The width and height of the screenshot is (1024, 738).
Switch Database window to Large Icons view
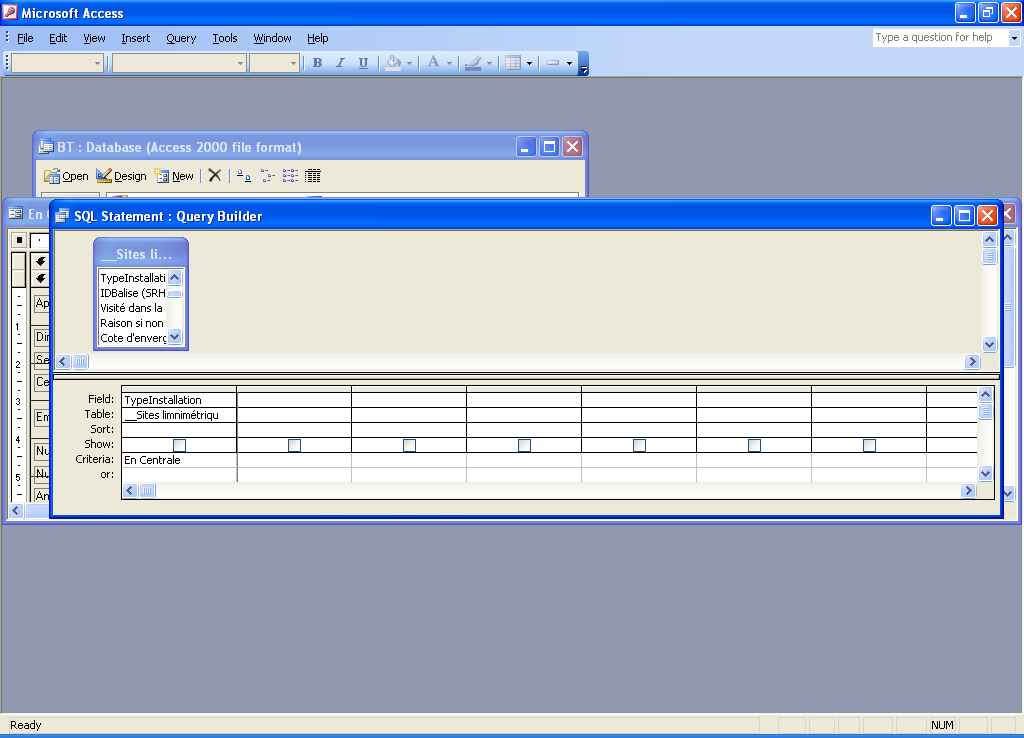(244, 175)
